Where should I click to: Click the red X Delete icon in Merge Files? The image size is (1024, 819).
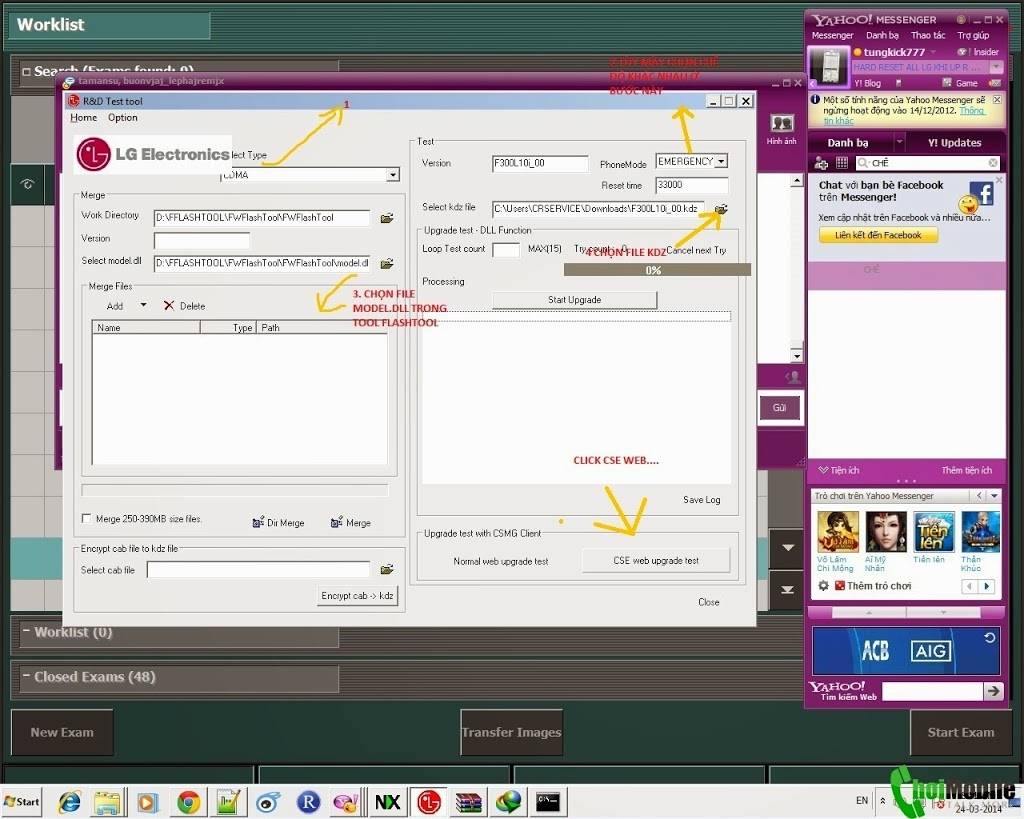(169, 306)
